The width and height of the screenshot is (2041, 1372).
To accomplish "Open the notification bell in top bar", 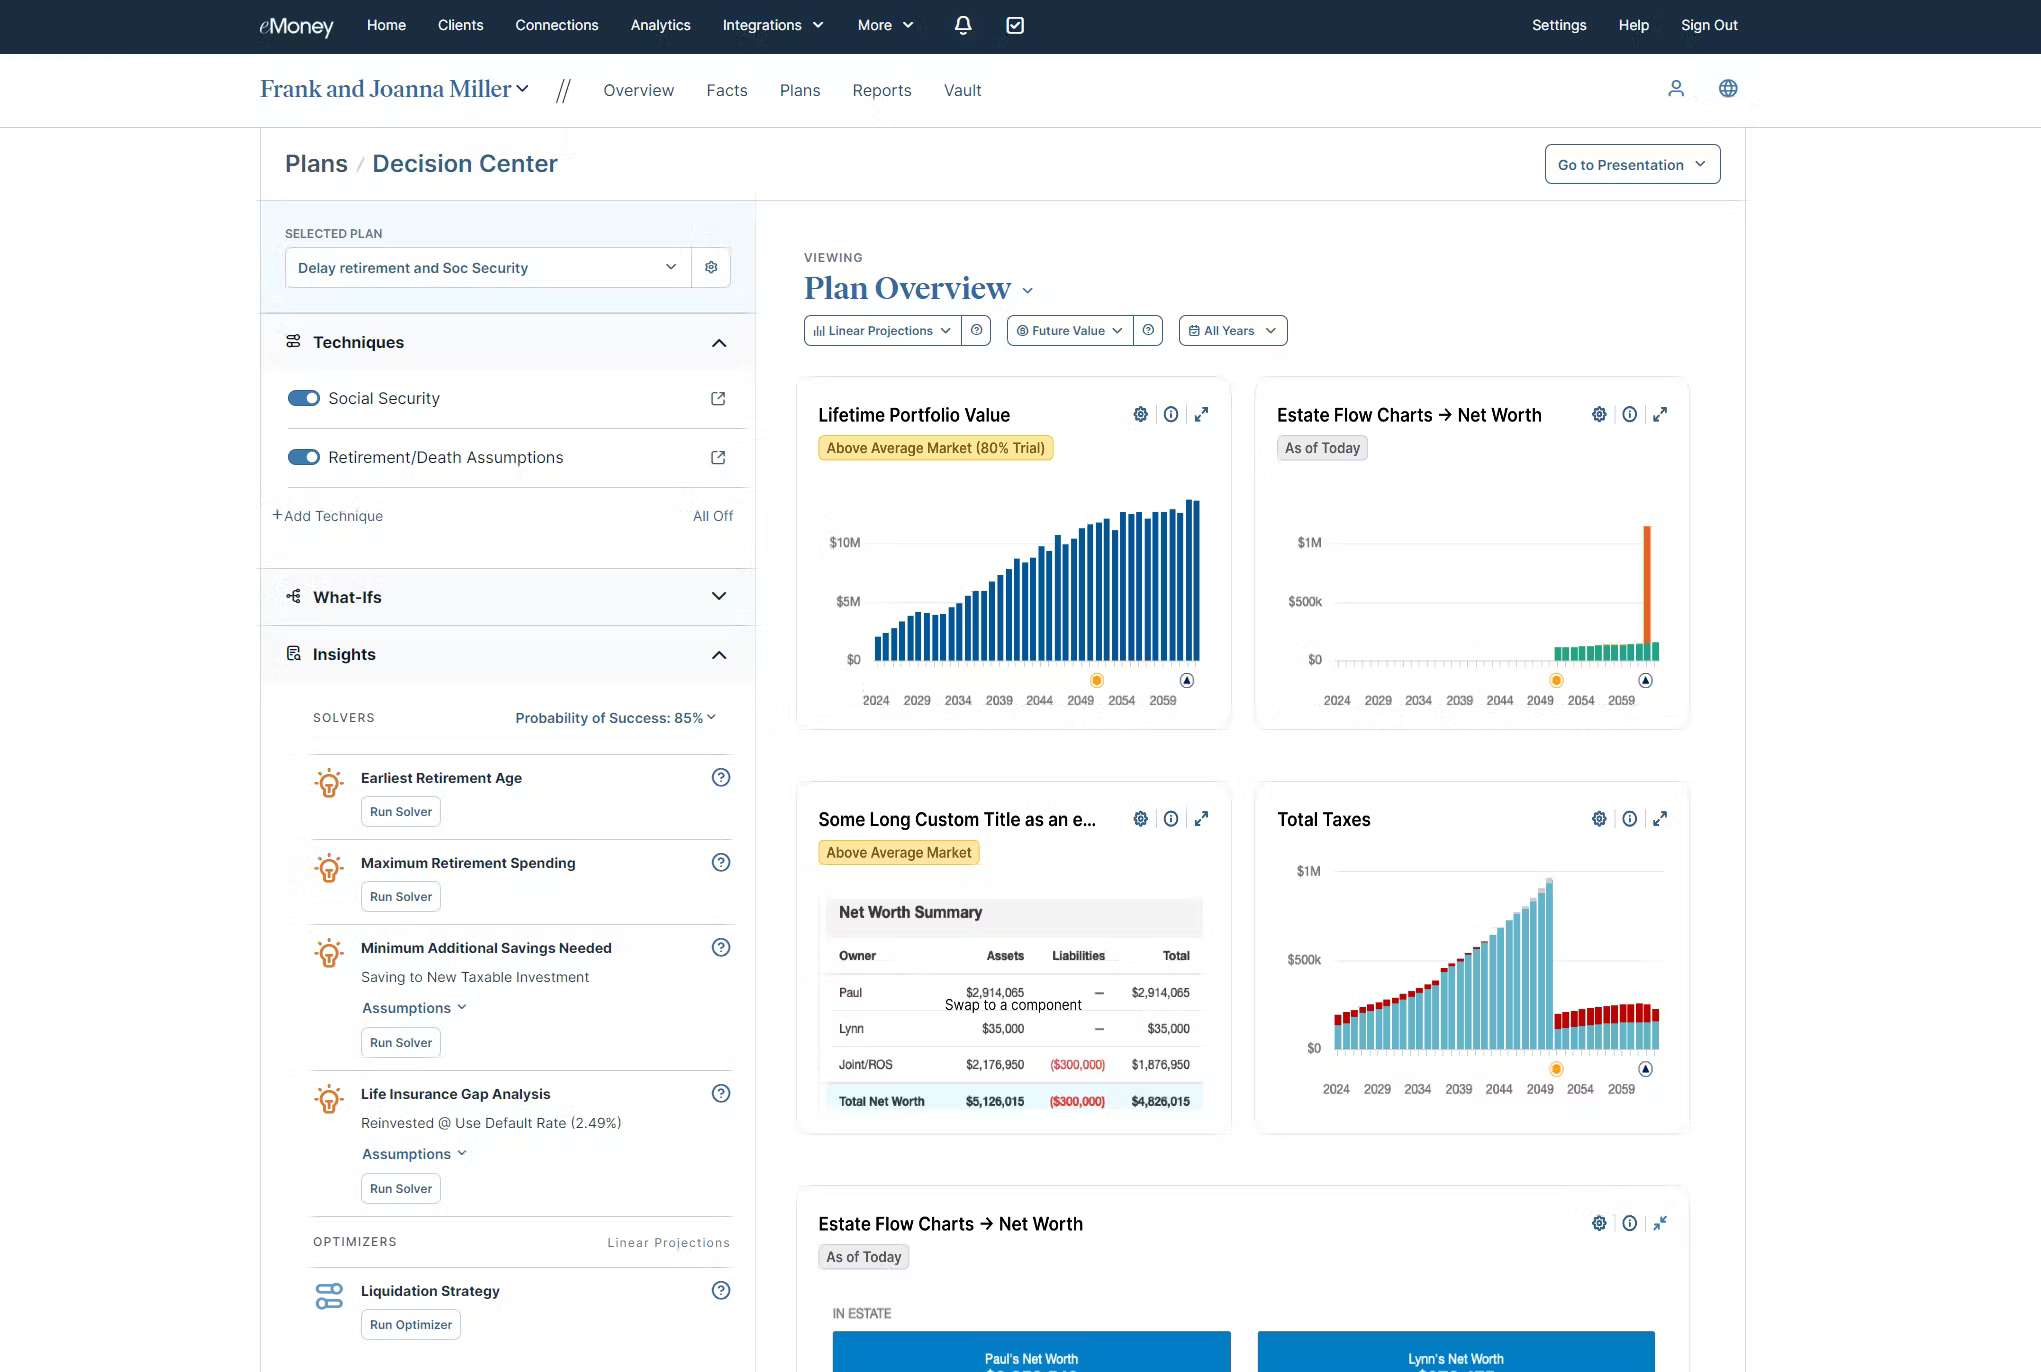I will [x=962, y=24].
